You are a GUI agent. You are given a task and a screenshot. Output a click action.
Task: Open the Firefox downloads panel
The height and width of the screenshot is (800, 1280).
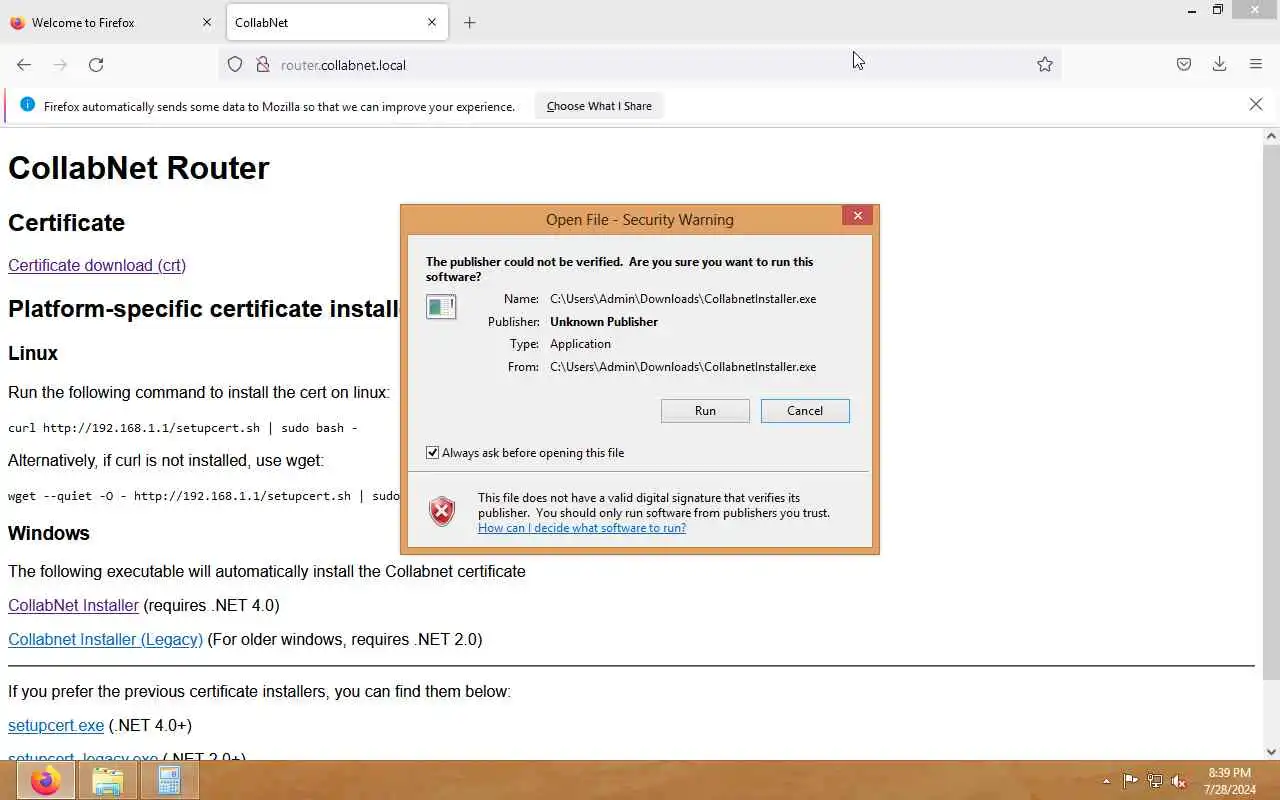point(1220,65)
